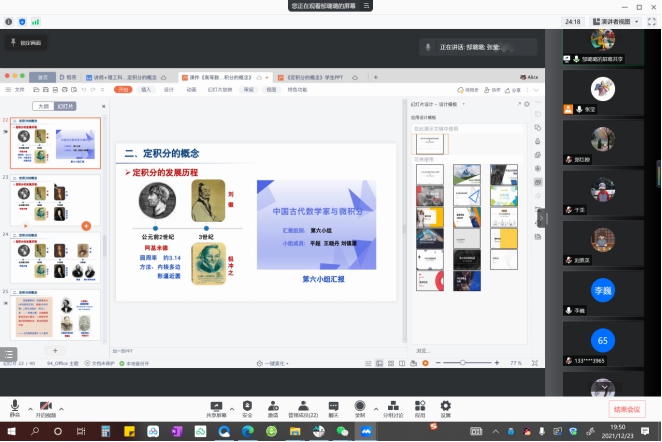The width and height of the screenshot is (662, 442).
Task: Open the Manage Members panel
Action: click(302, 405)
